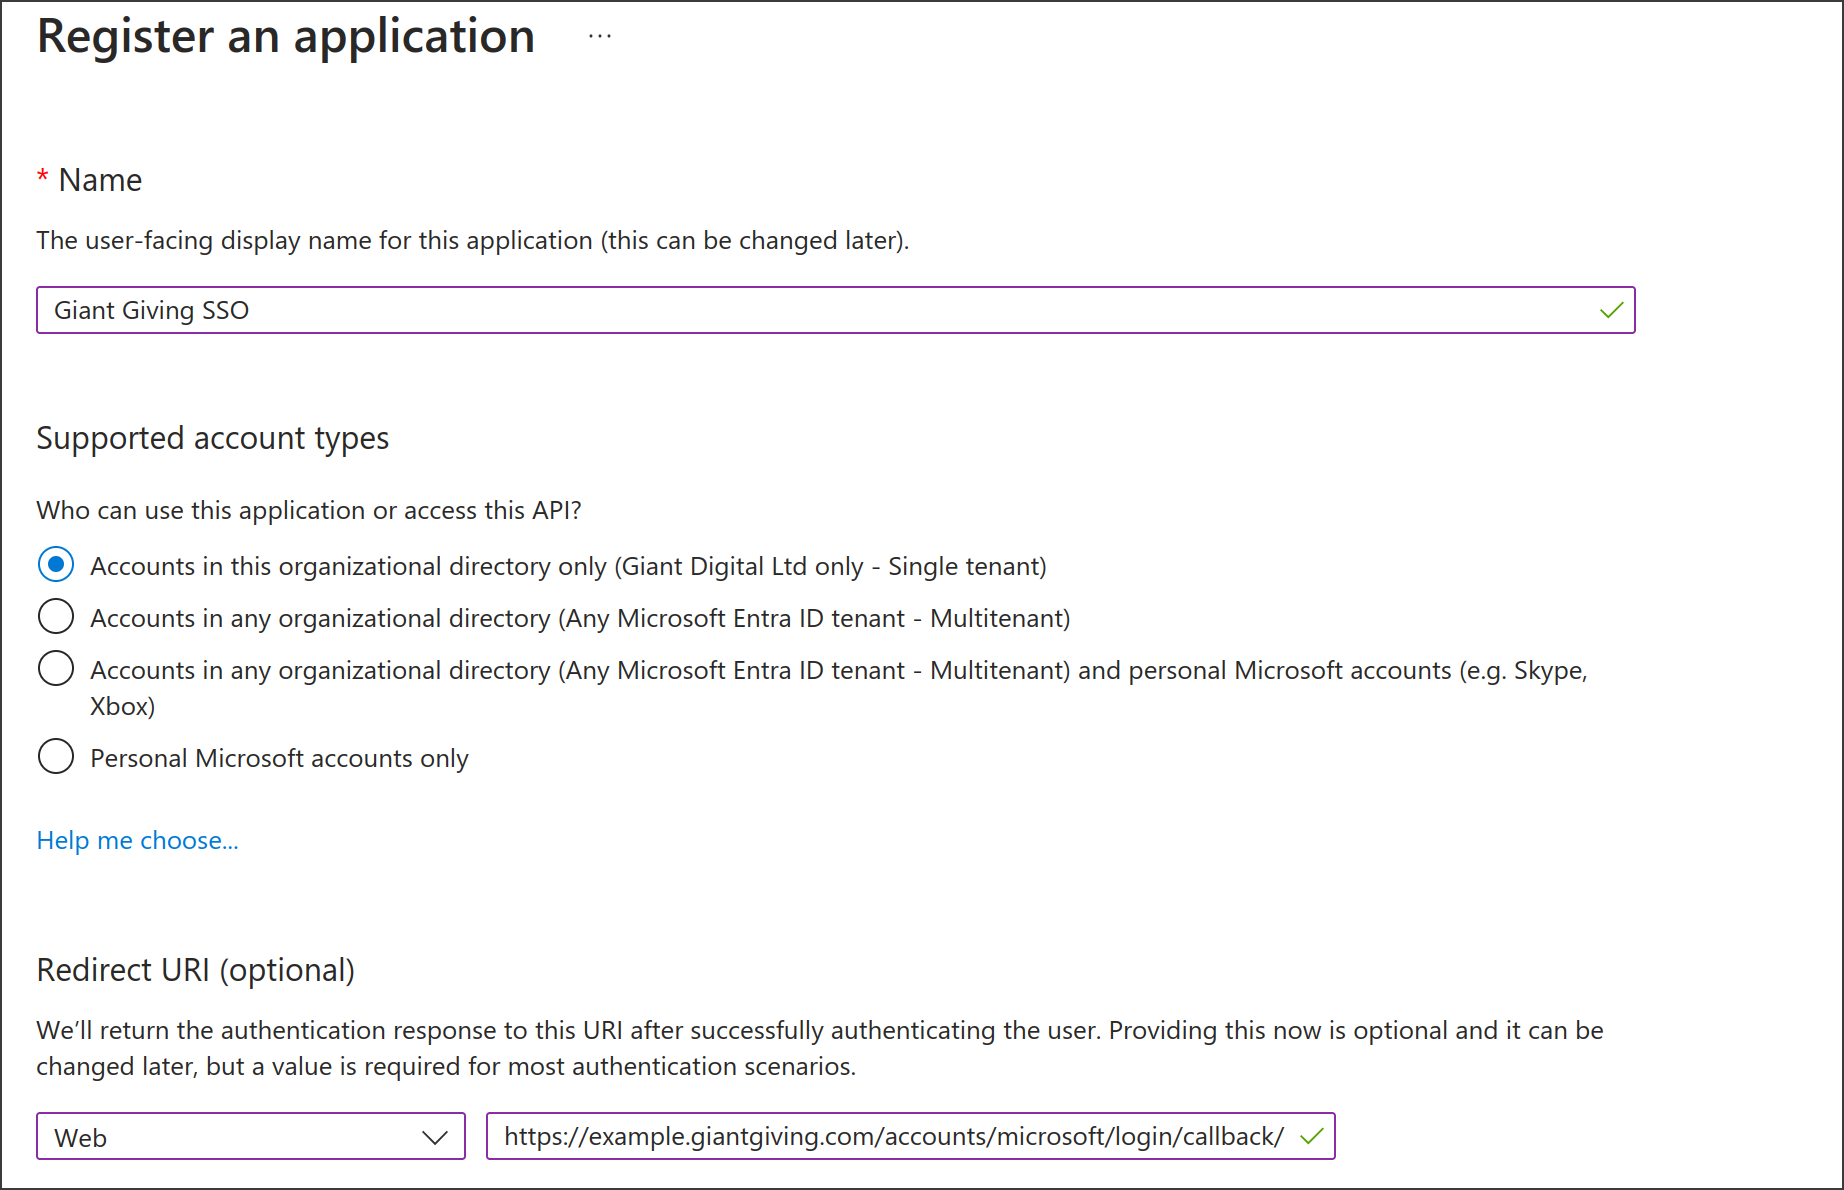The height and width of the screenshot is (1190, 1844).
Task: Click the validation checkmark beside the Redirect URI
Action: click(1311, 1136)
